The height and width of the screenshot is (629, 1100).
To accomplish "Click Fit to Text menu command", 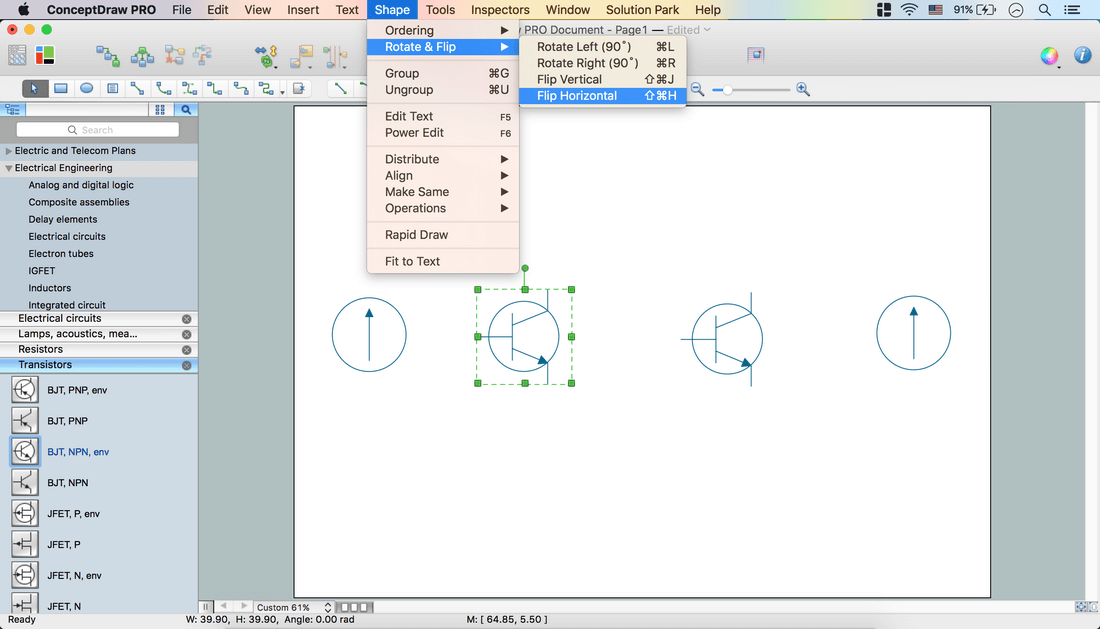I will click(x=412, y=261).
